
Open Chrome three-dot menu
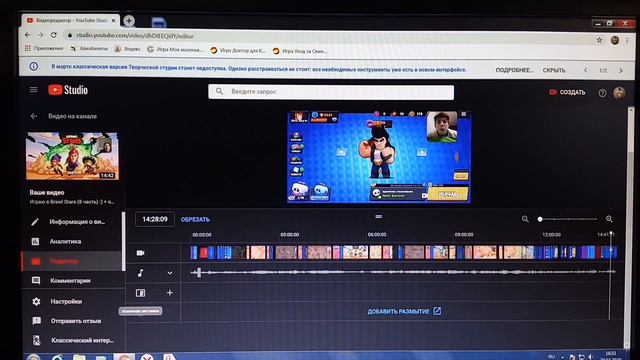coord(627,40)
